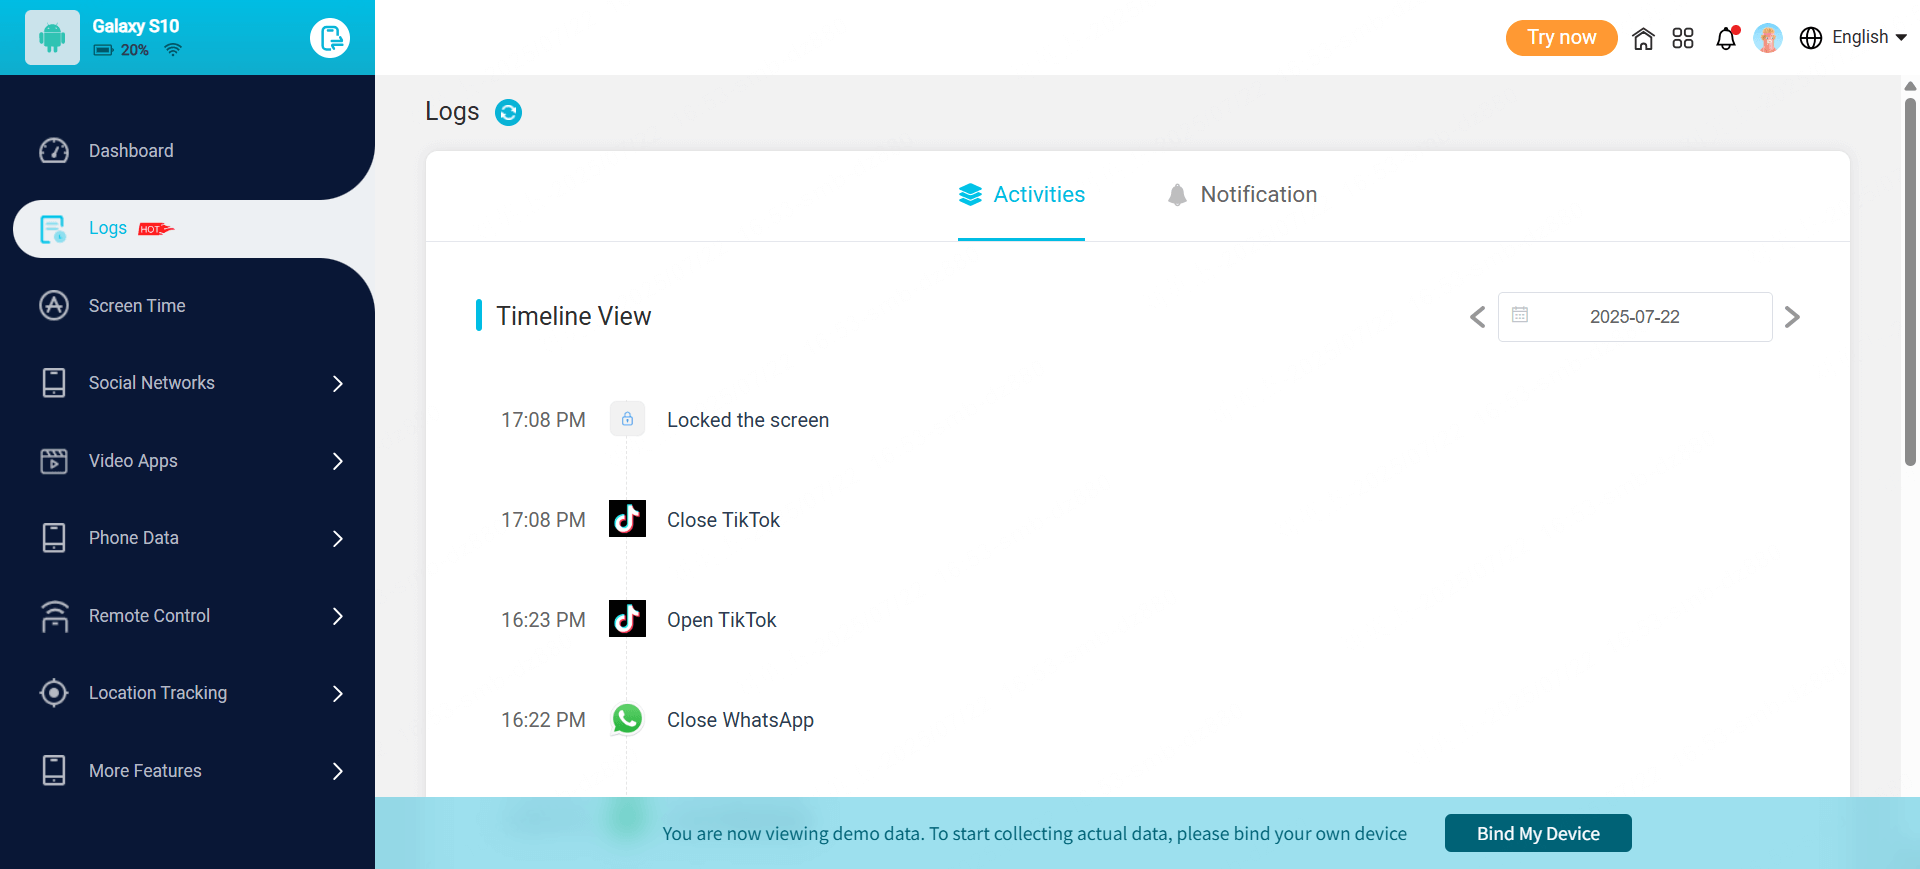The height and width of the screenshot is (869, 1920).
Task: Click the HOT badge next to Logs
Action: tap(156, 229)
